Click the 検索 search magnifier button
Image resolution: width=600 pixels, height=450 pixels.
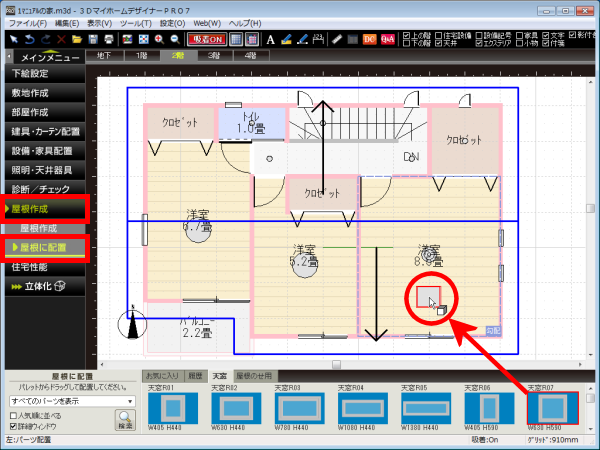125,419
